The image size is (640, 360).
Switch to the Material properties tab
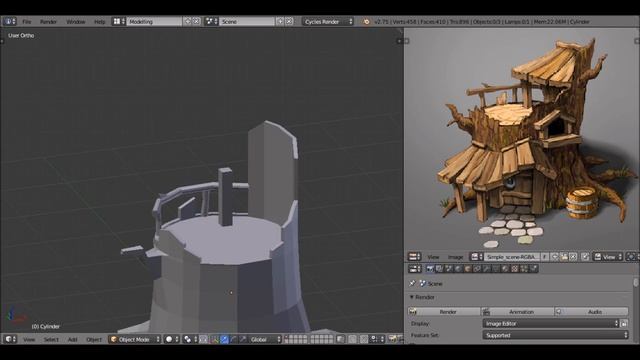(x=505, y=269)
